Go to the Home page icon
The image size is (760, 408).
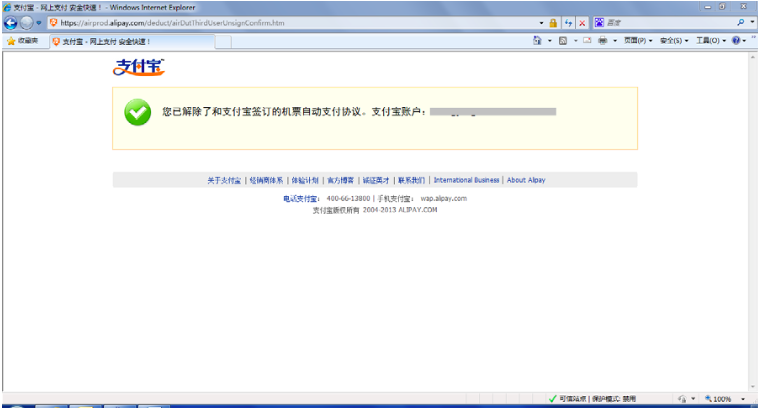(537, 41)
